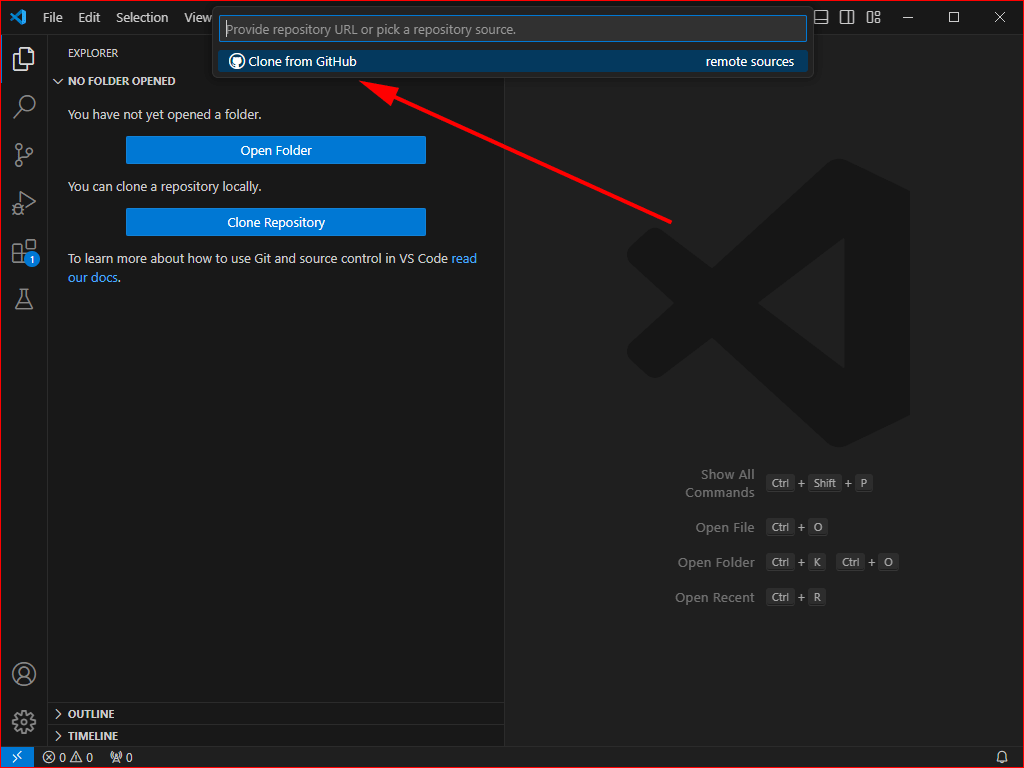Click the ports forwarded status item

(121, 757)
